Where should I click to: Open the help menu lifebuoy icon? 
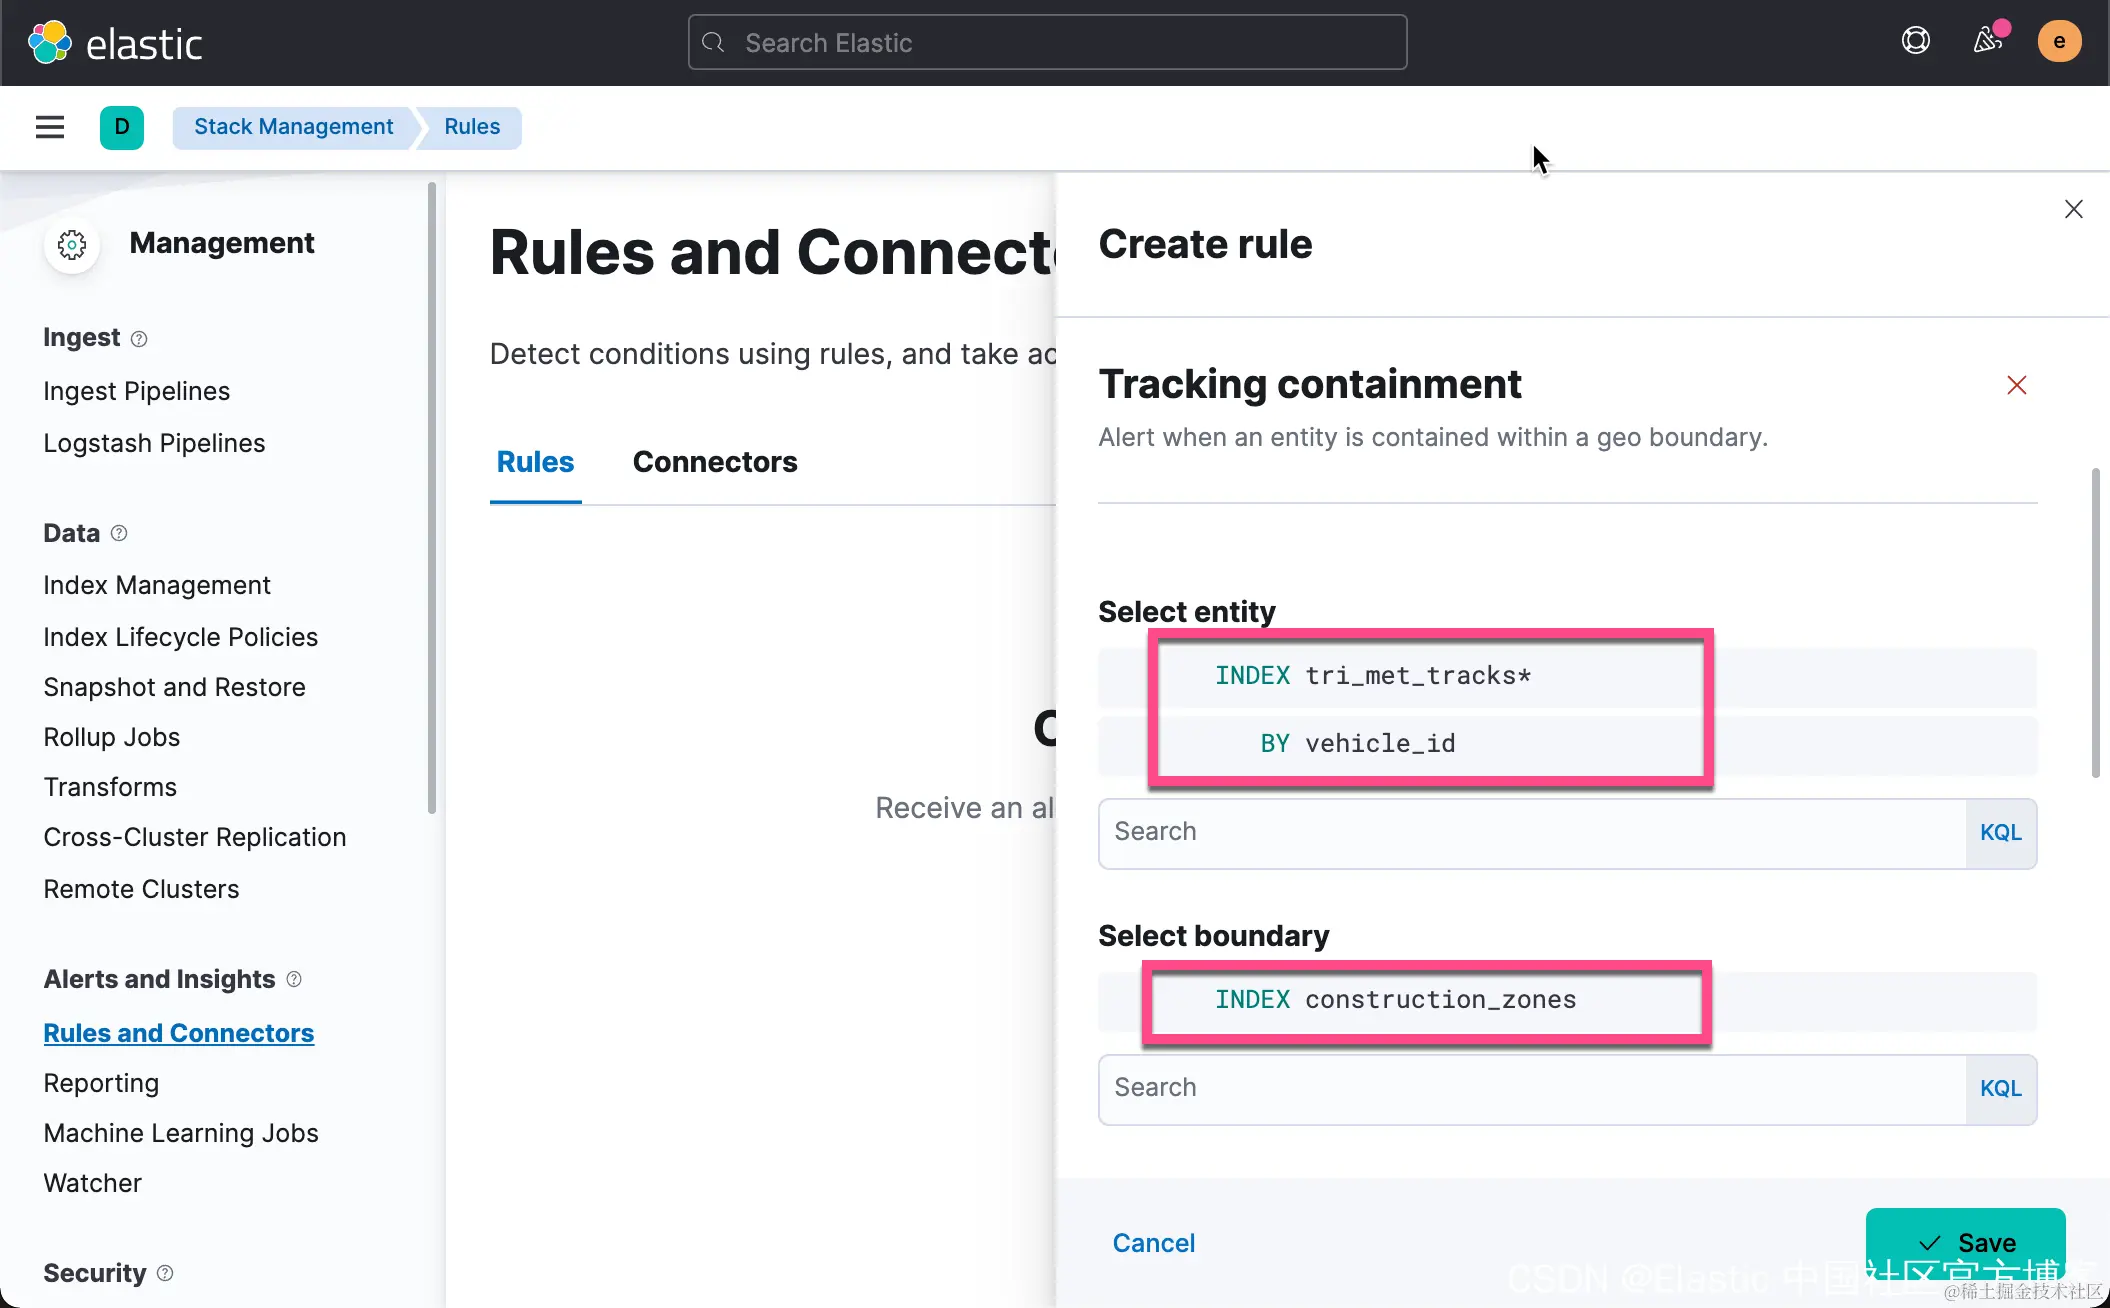tap(1915, 41)
